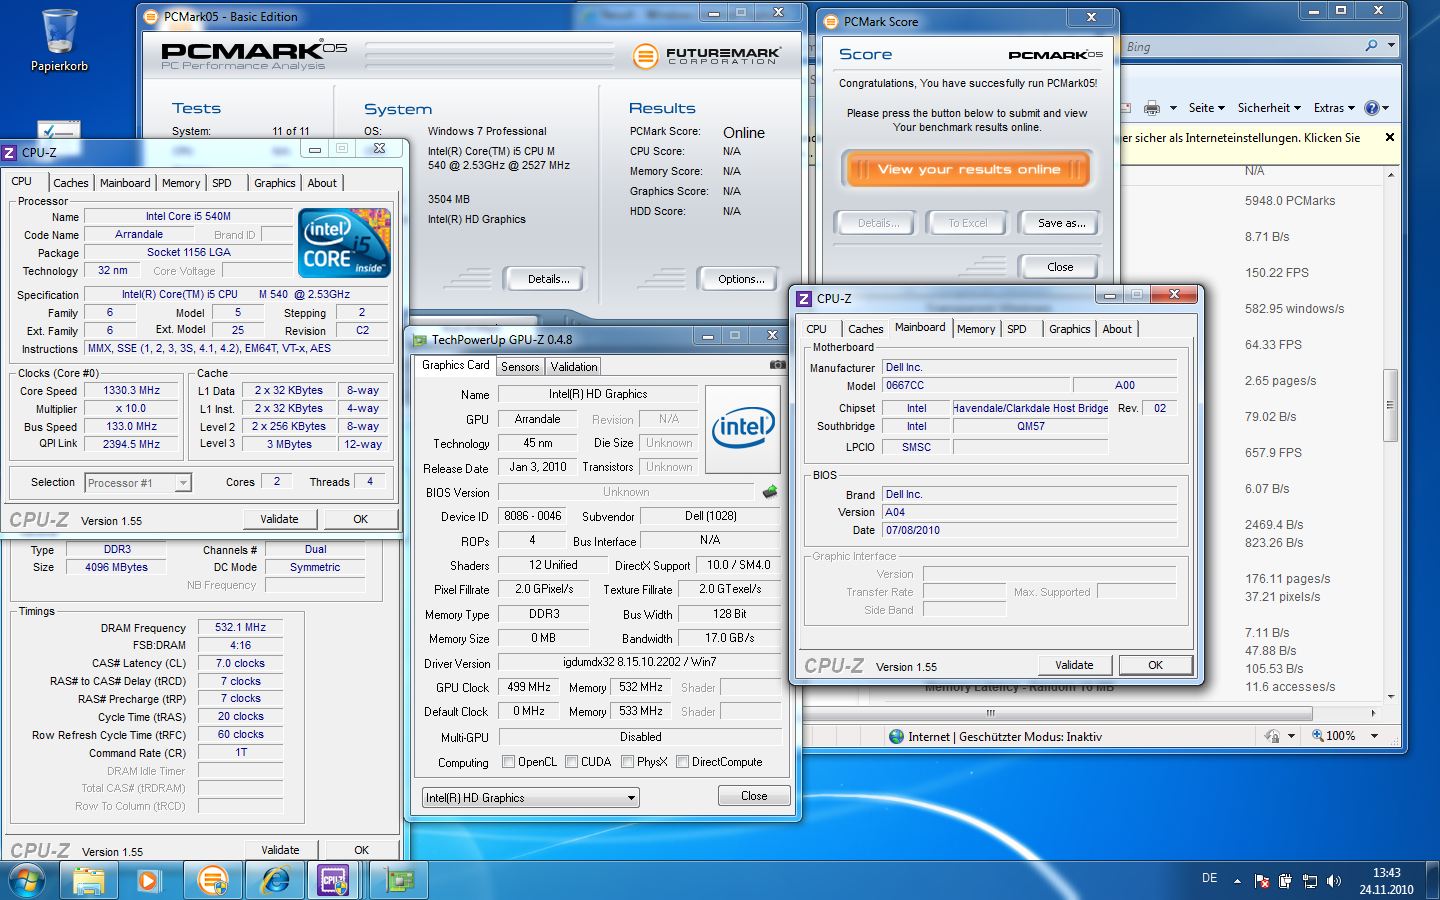Screen dimensions: 1440x900
Task: Open the print options dropdown arrow
Action: click(x=1172, y=108)
